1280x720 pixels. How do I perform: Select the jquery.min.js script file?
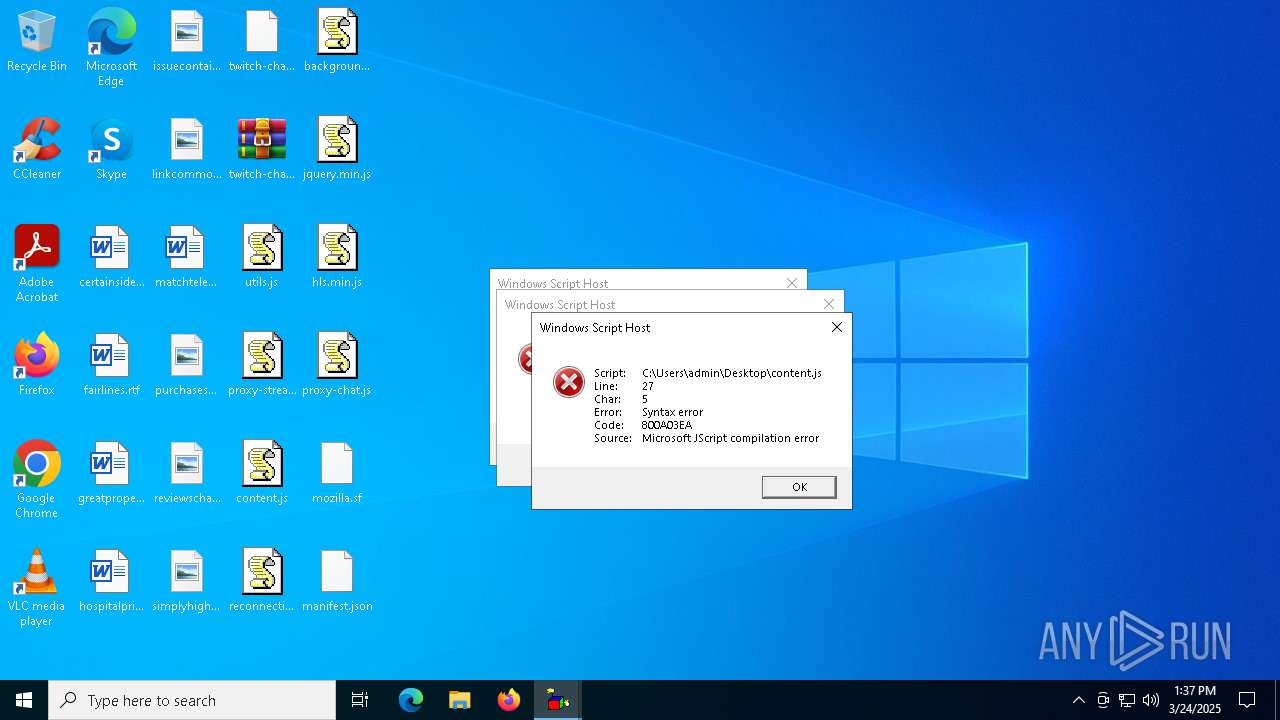pos(337,149)
